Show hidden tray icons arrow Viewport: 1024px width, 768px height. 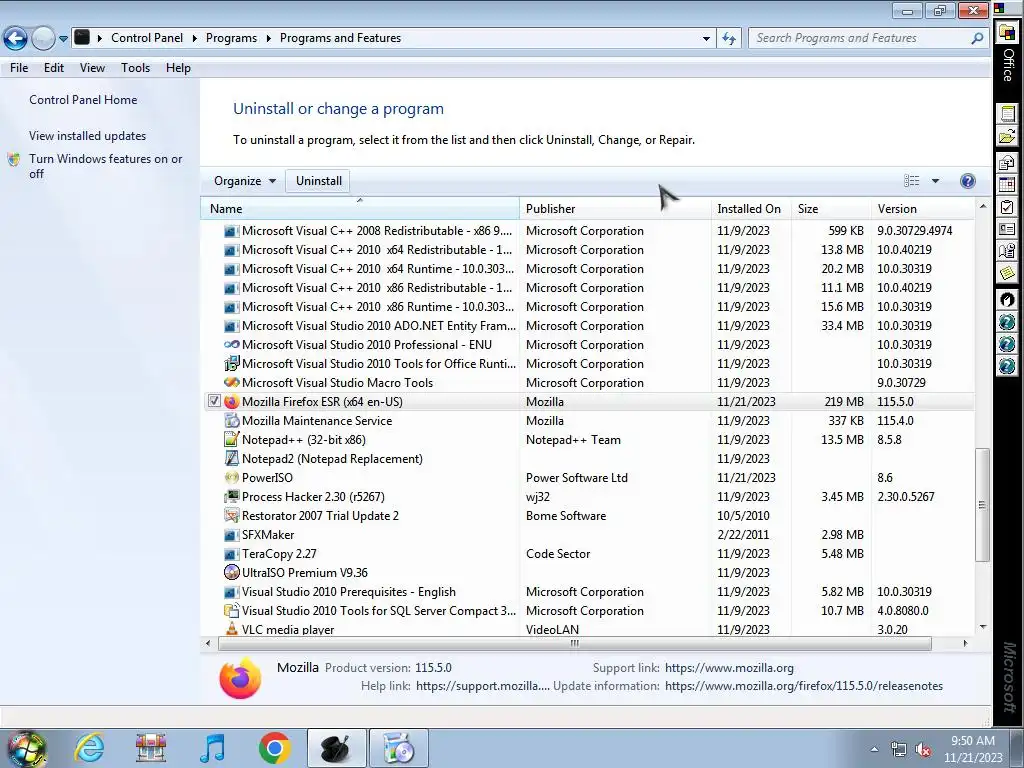click(874, 749)
